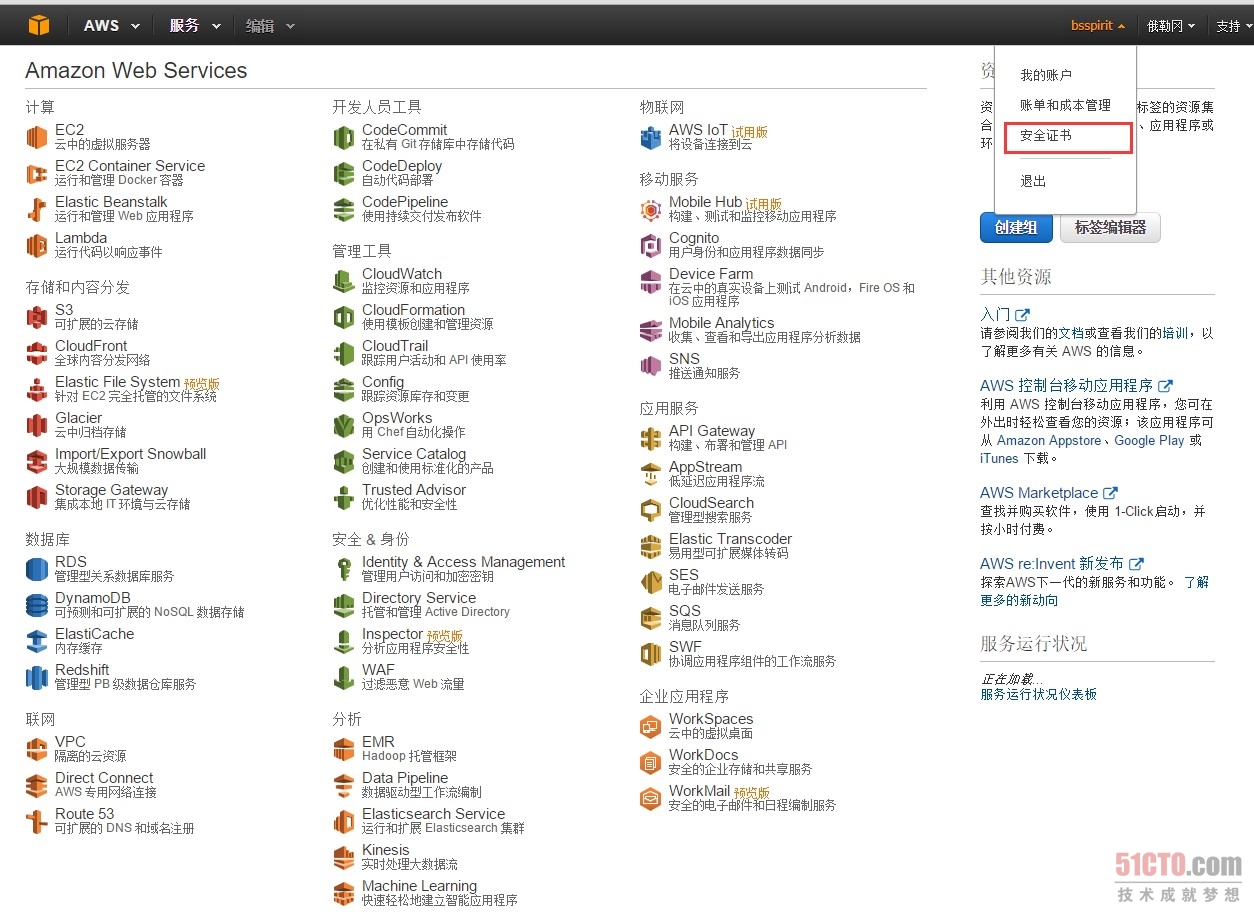Choose 退出 to sign out

[x=1033, y=181]
